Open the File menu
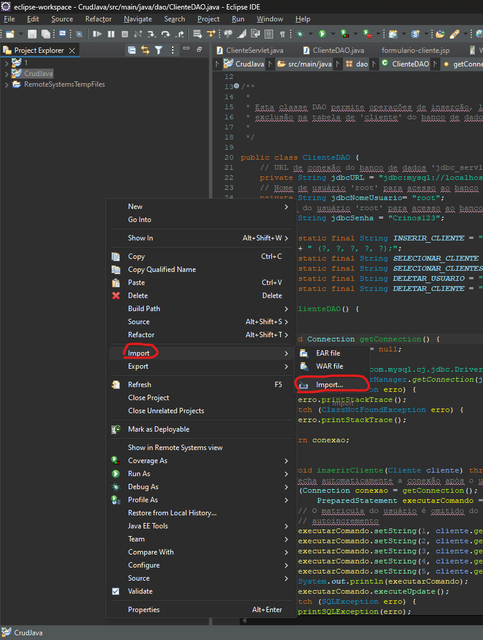Image resolution: width=483 pixels, height=640 pixels. coord(9,19)
